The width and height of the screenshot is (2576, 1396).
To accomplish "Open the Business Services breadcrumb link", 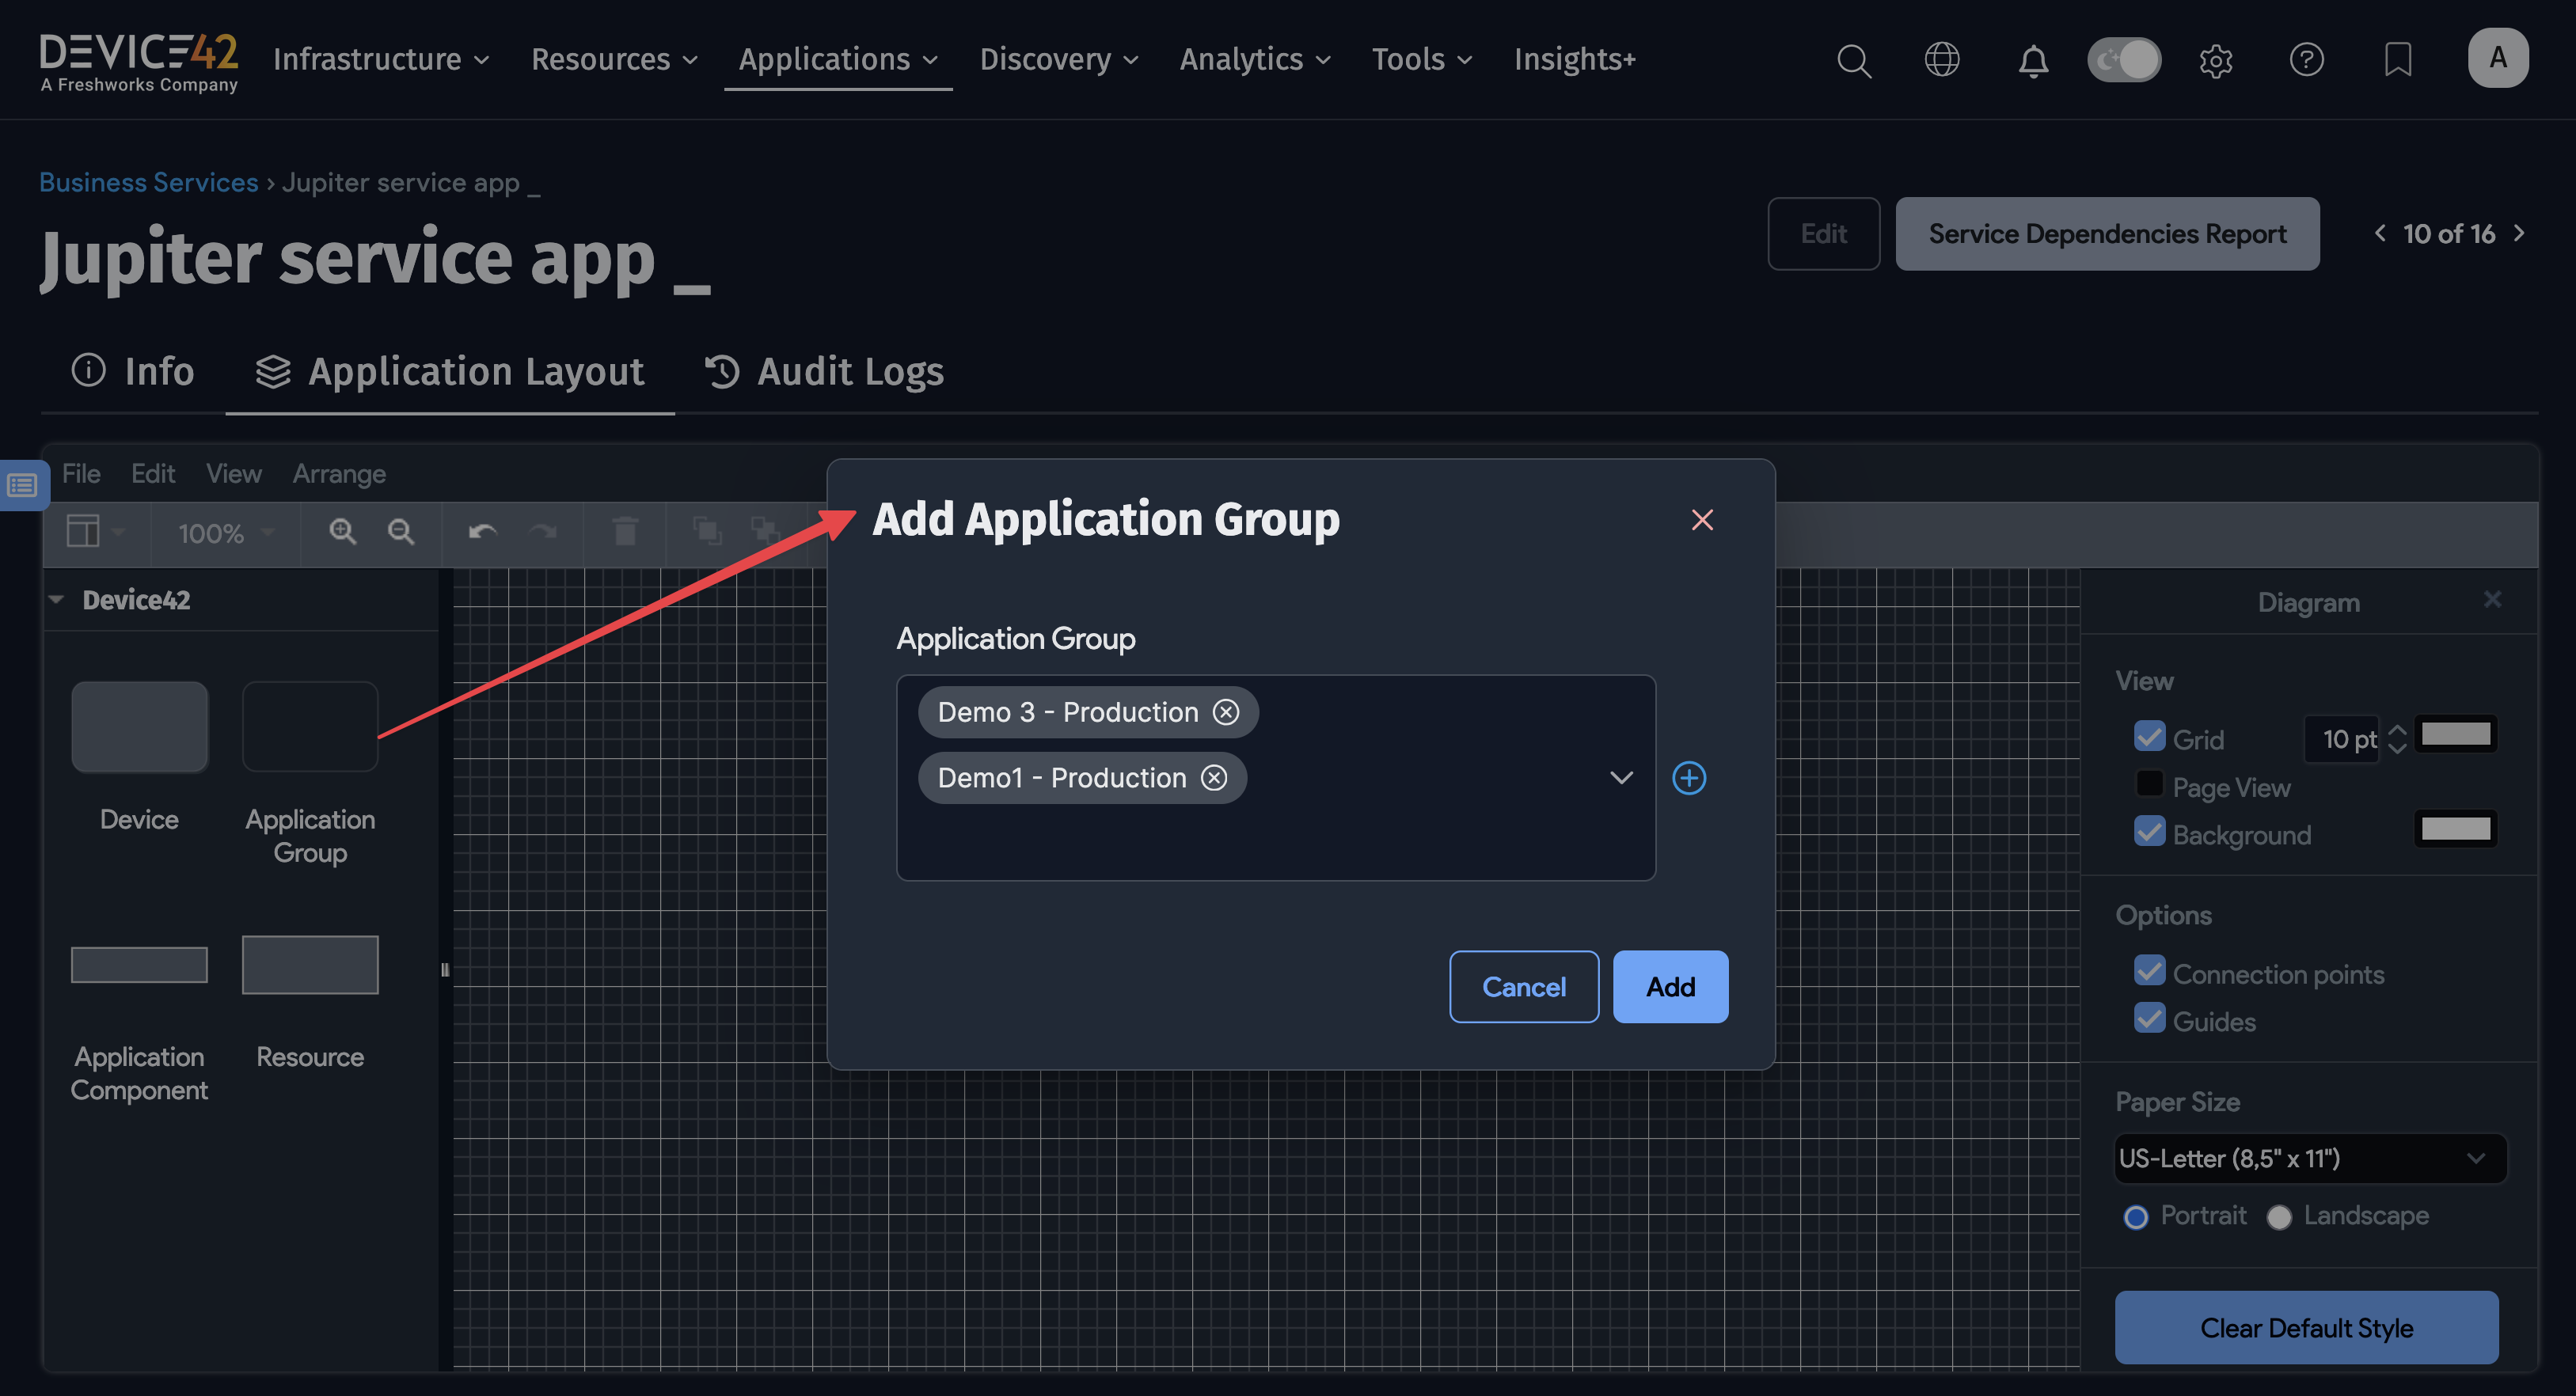I will pos(148,181).
